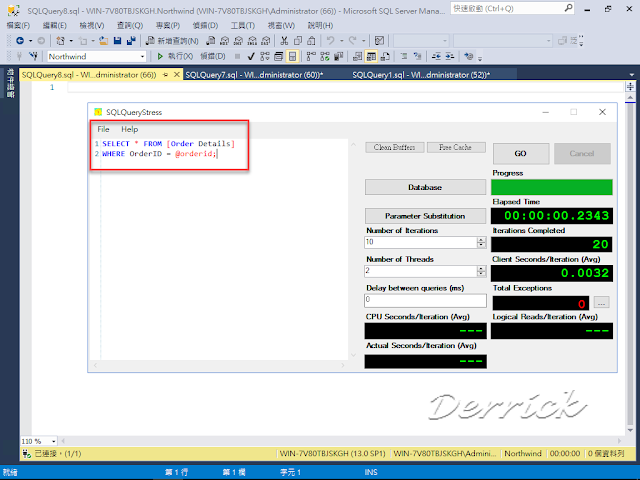
Task: Click the Display Estimated Execution Plan icon
Action: click(265, 56)
